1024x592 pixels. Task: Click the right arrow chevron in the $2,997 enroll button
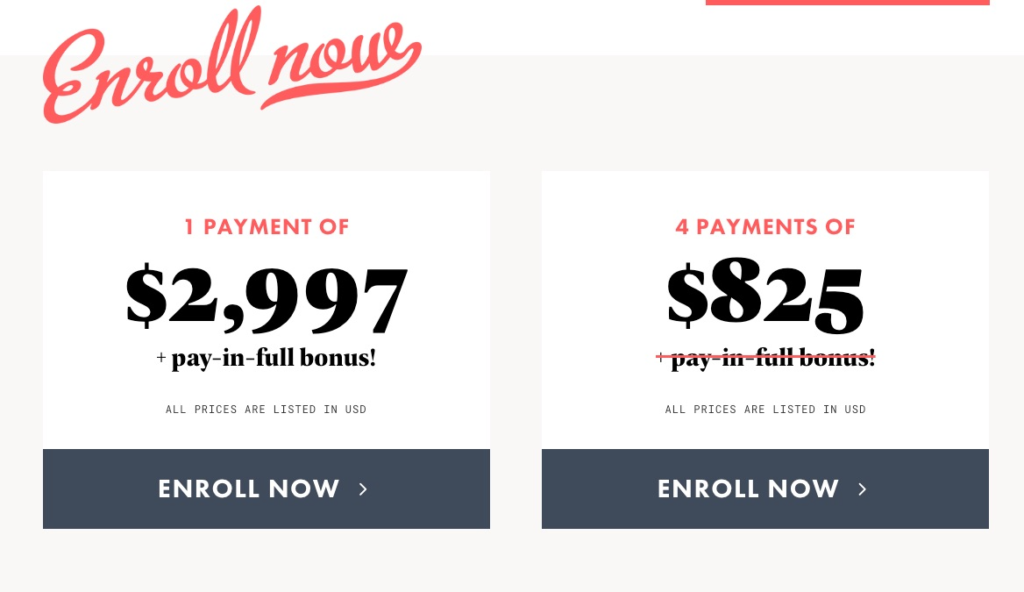pyautogui.click(x=363, y=489)
